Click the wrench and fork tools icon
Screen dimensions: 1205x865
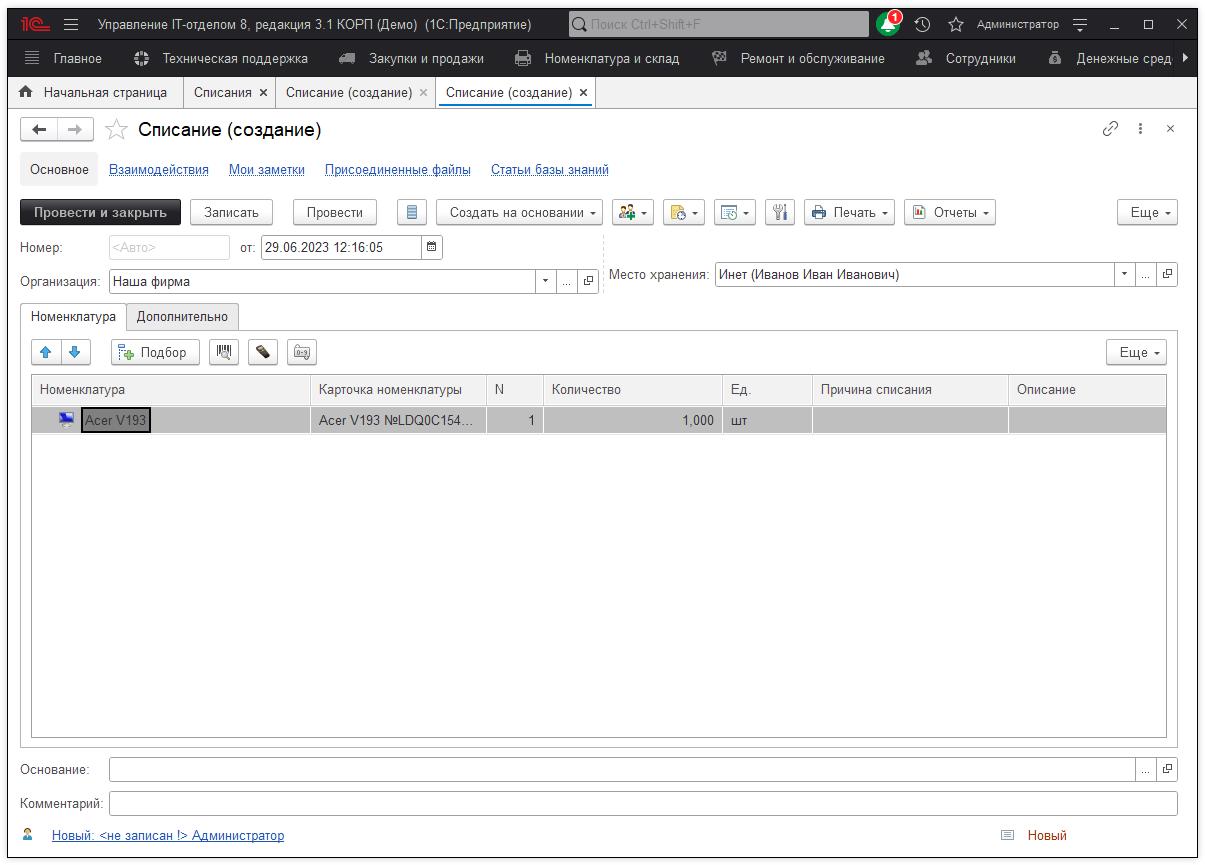click(780, 212)
